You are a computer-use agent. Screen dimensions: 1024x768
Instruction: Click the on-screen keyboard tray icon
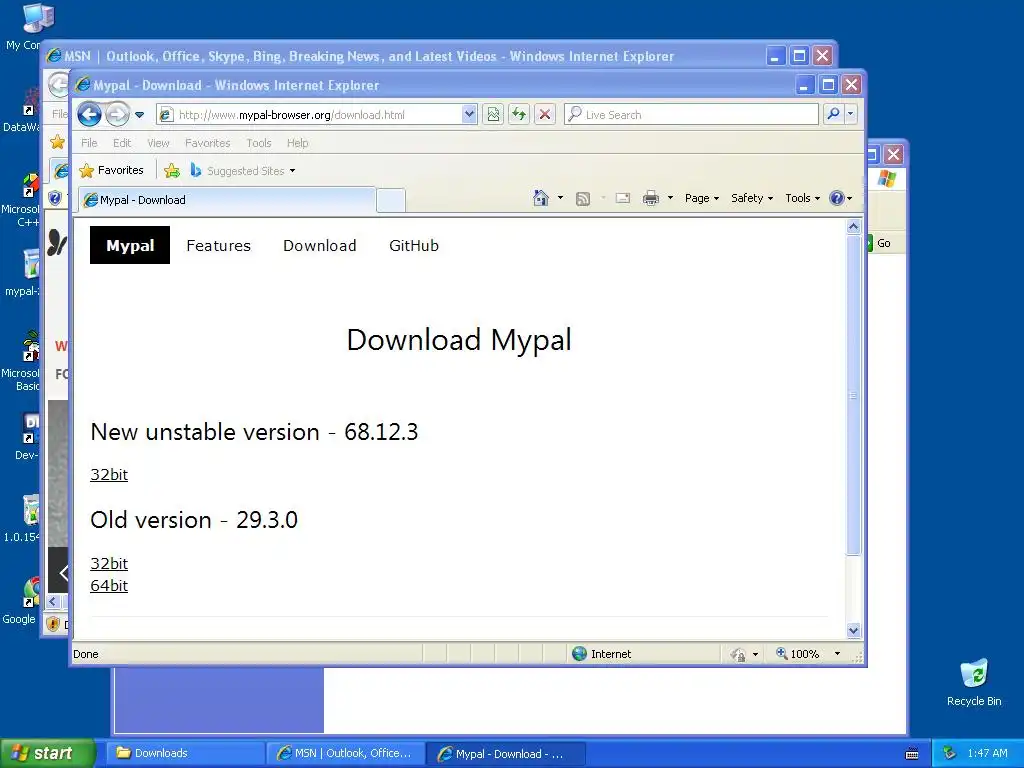coord(912,754)
